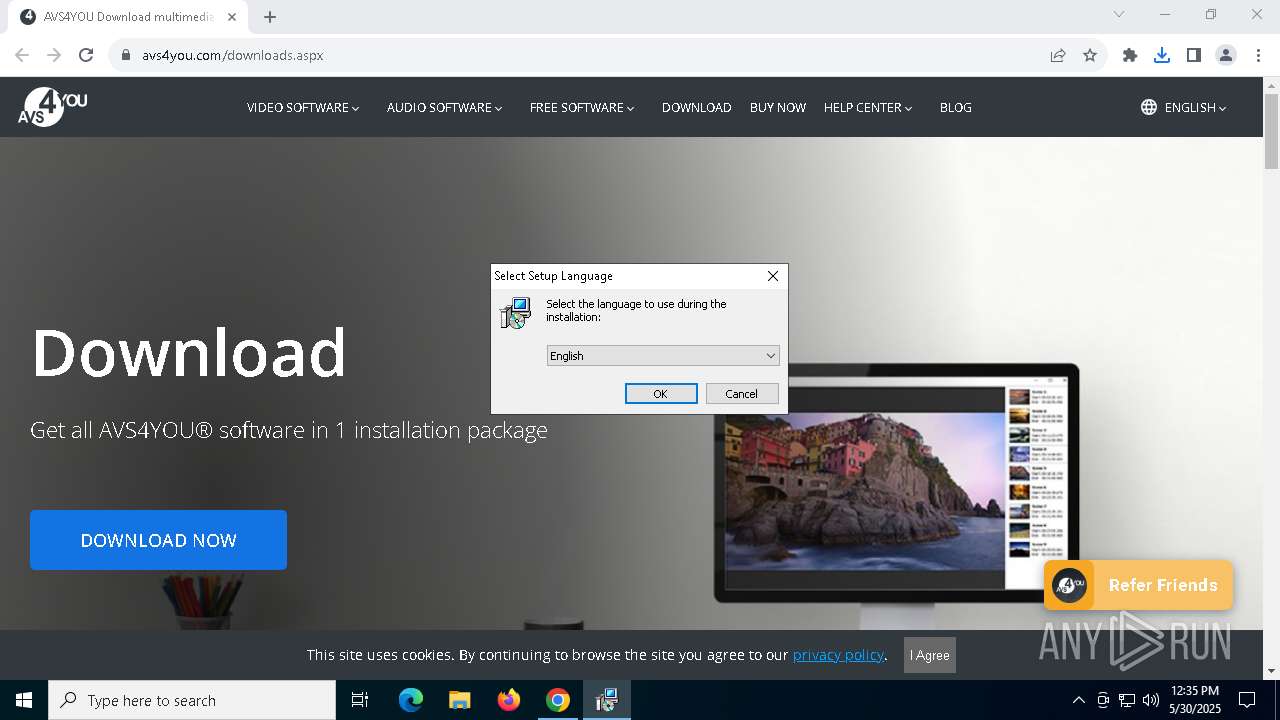Go to Buy Now page
Viewport: 1280px width, 720px height.
coord(778,107)
